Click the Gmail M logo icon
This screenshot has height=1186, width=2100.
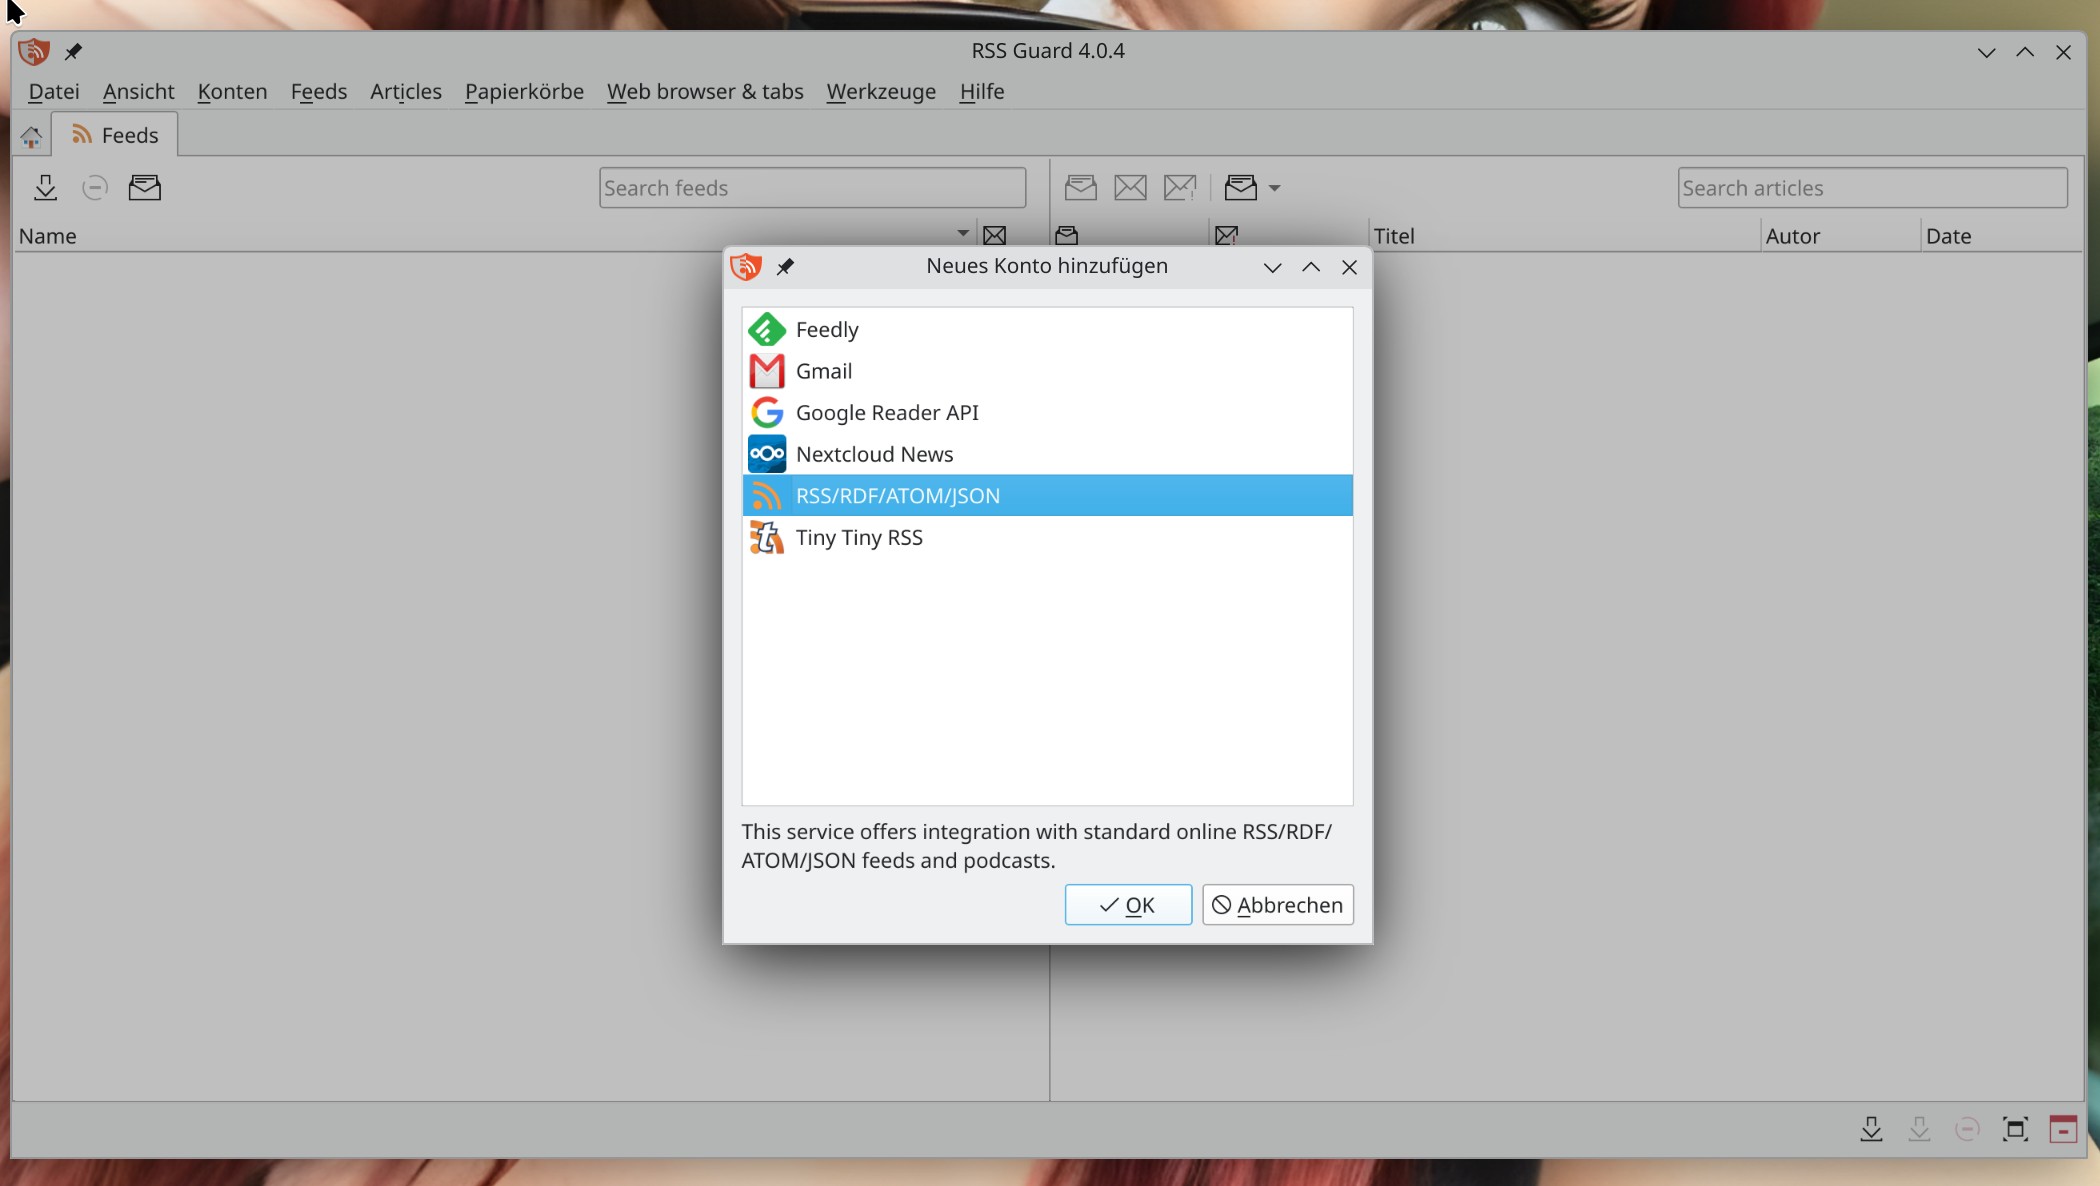pyautogui.click(x=767, y=371)
